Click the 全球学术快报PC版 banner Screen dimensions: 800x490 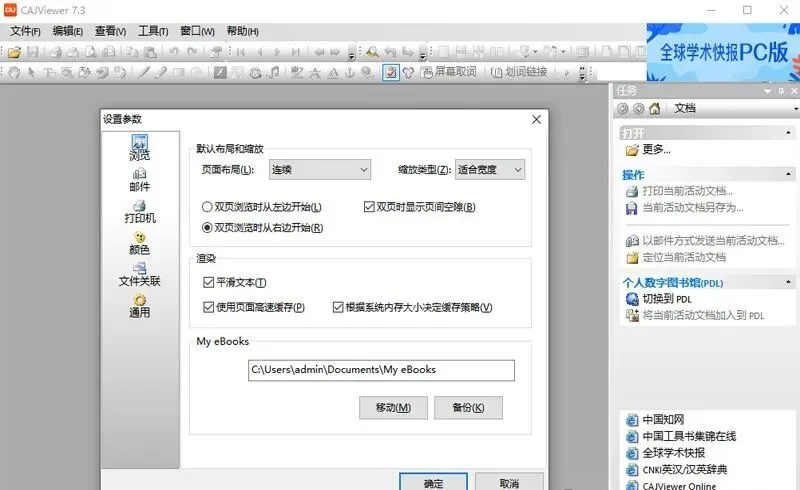tap(723, 52)
